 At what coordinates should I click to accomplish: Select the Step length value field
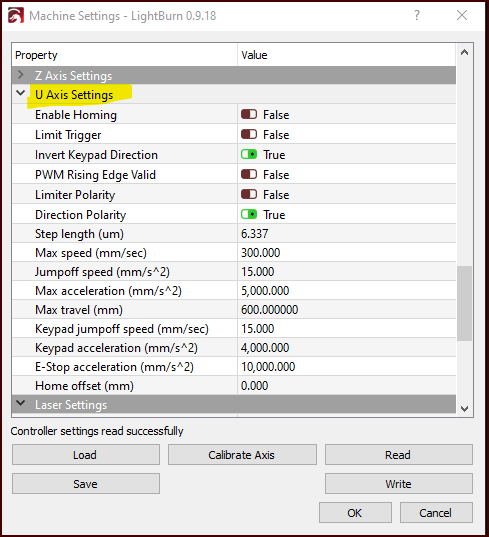tap(347, 234)
